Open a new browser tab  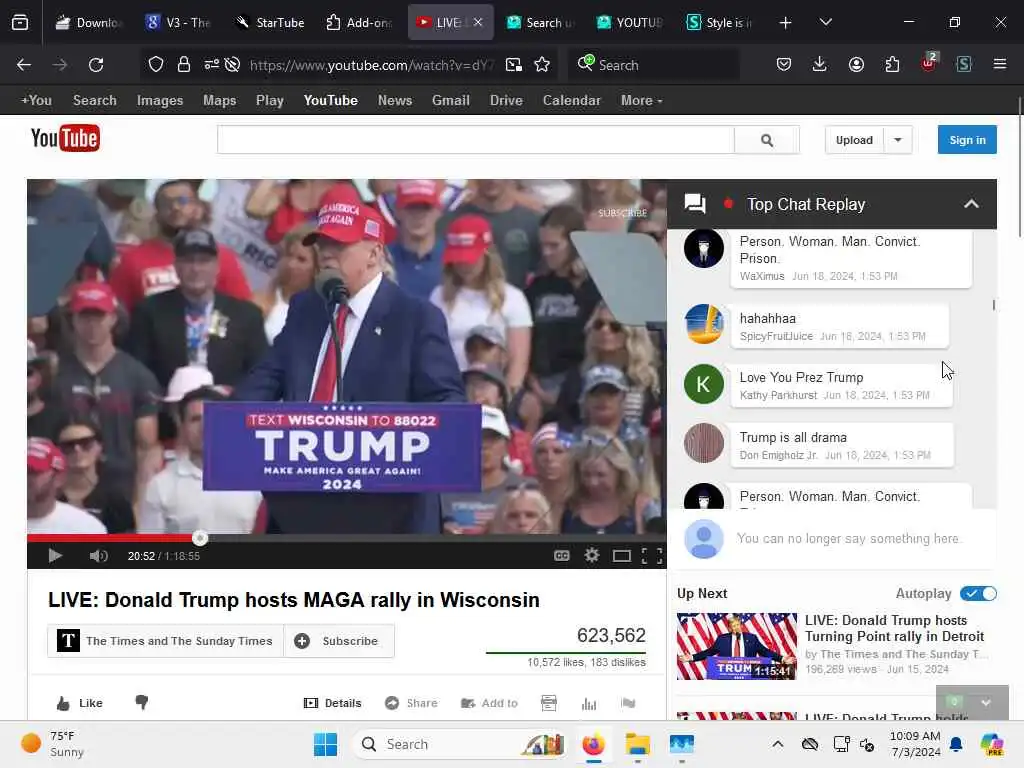(786, 23)
